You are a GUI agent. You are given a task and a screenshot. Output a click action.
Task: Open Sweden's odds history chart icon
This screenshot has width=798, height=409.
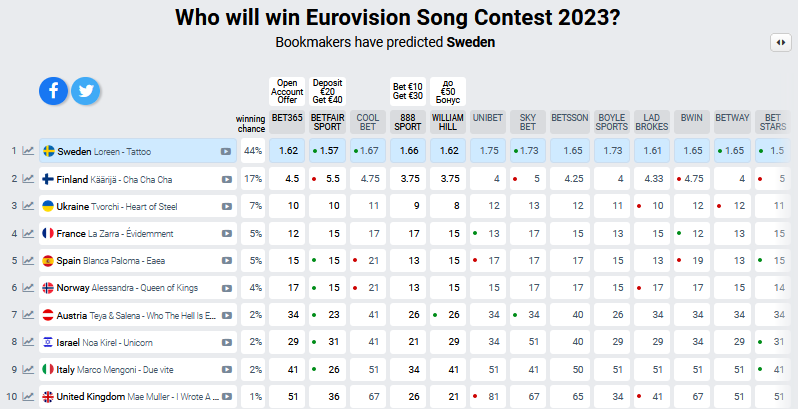point(27,151)
